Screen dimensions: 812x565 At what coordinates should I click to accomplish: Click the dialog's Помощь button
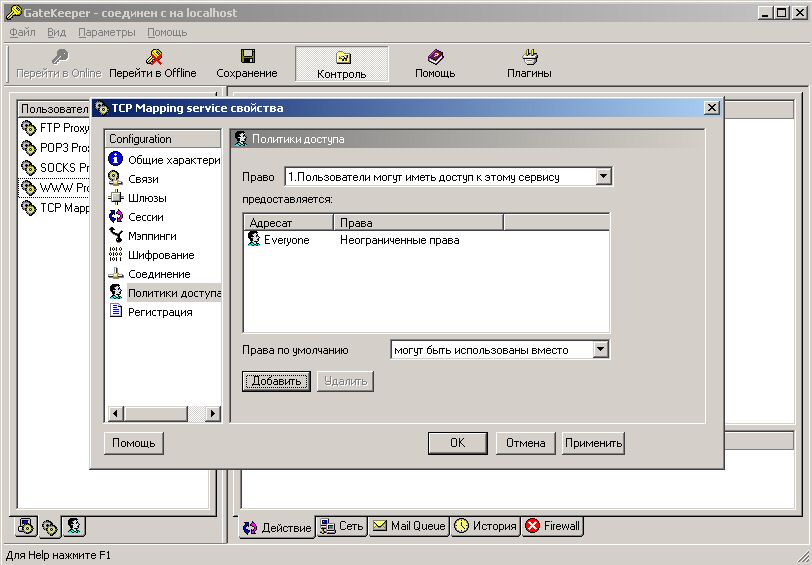[134, 443]
